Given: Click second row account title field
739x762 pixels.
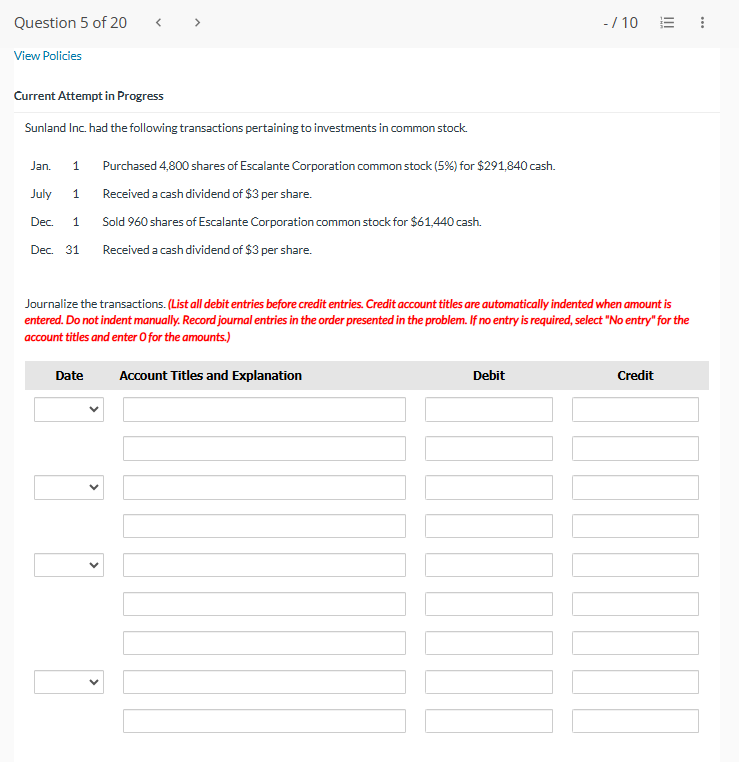Looking at the screenshot, I should (264, 448).
